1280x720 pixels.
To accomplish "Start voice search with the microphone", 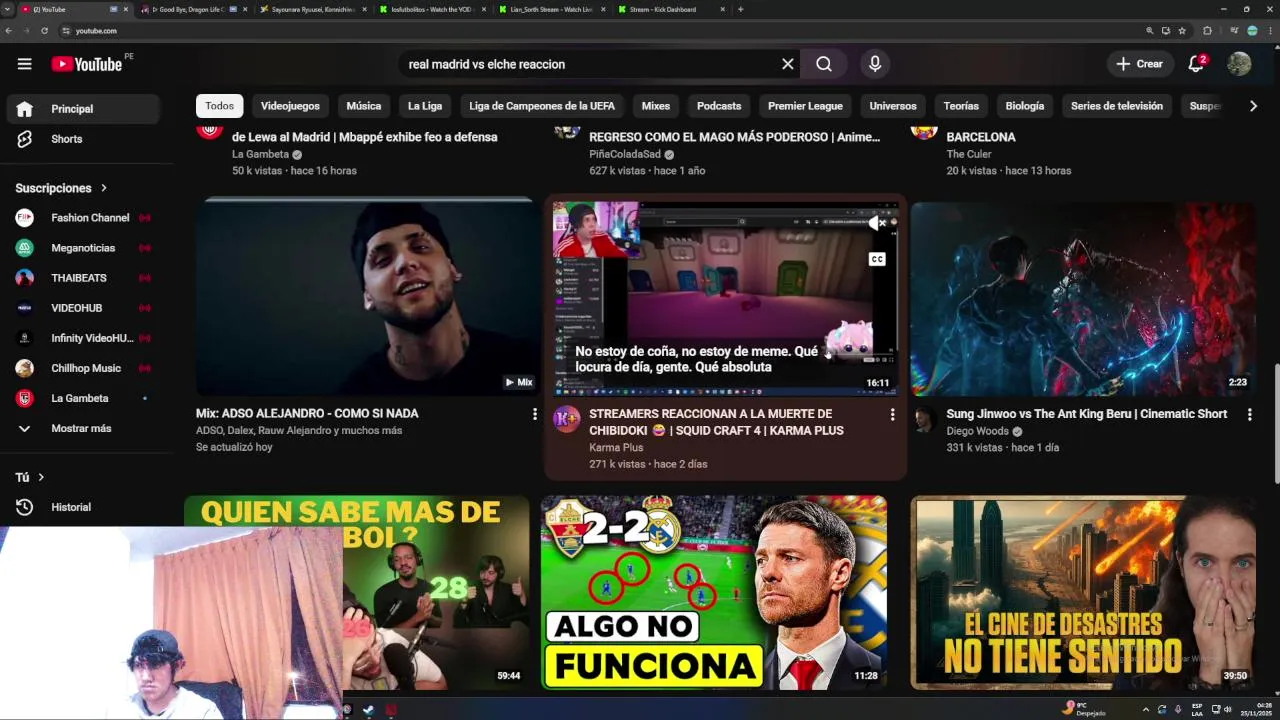I will coord(875,64).
